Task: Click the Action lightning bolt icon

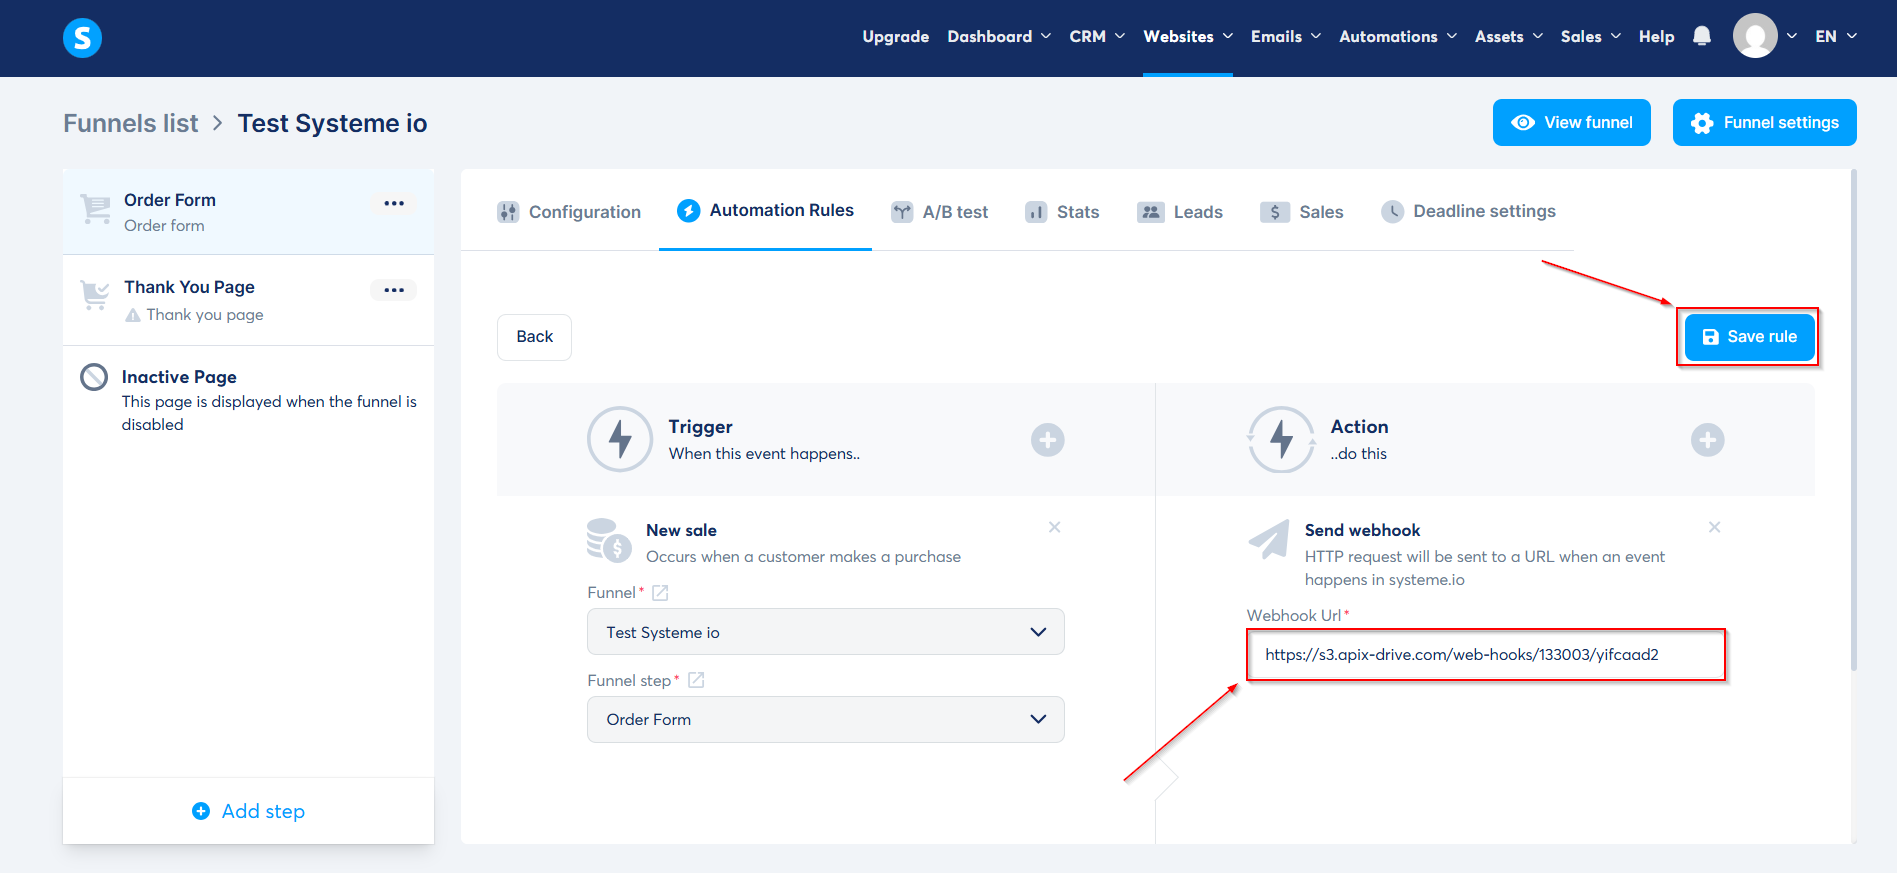Action: 1281,439
